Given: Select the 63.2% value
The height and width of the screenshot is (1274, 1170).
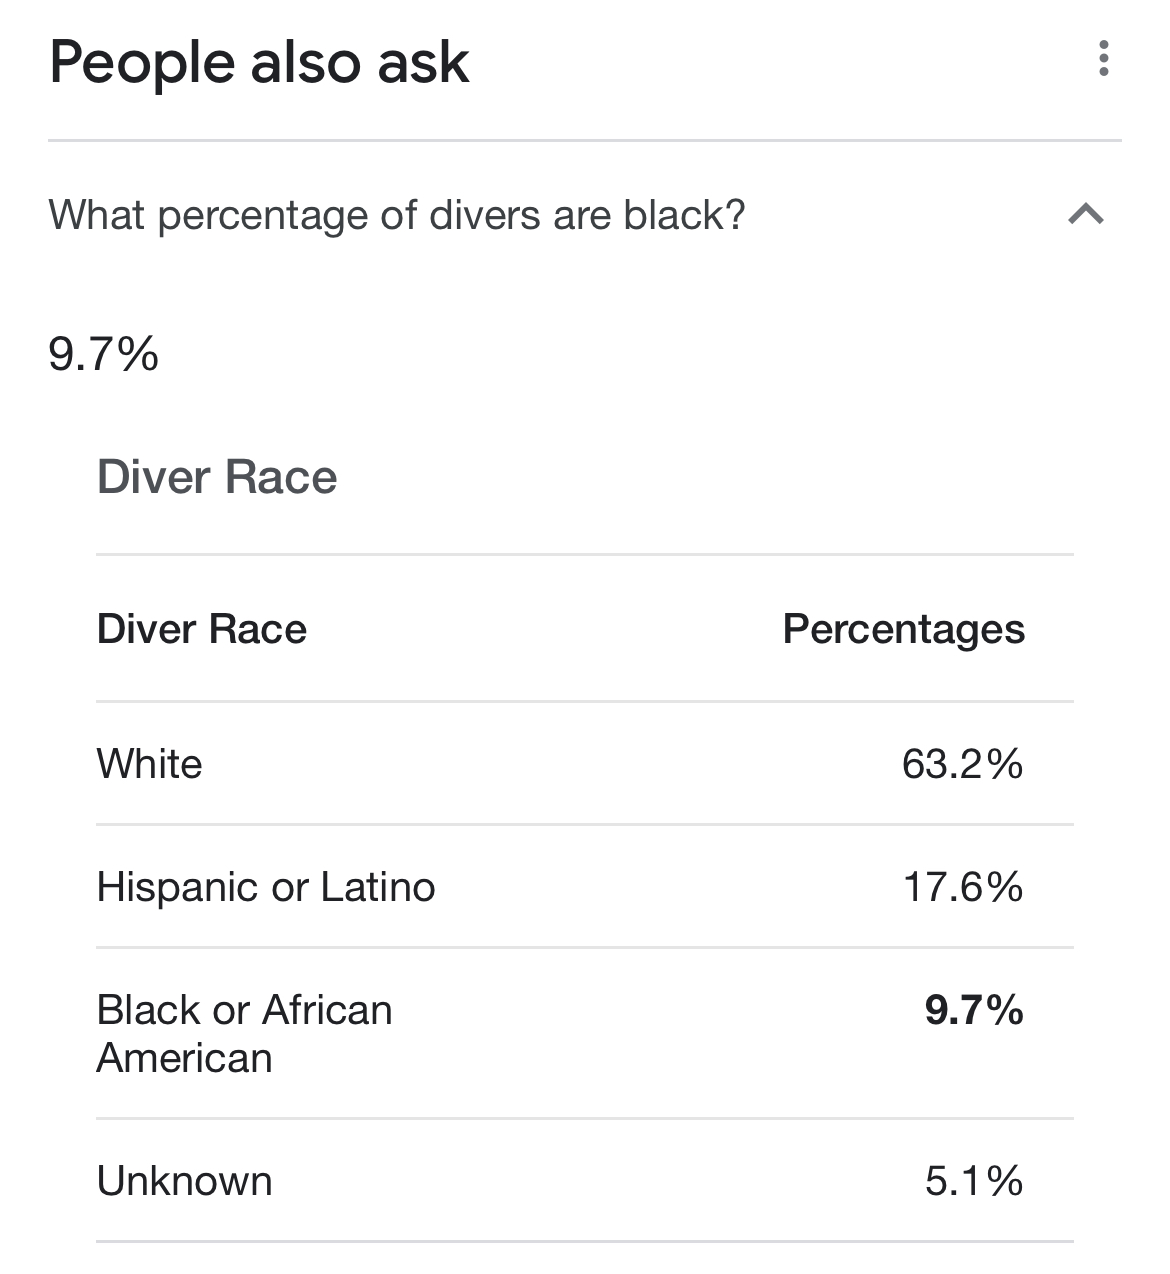Looking at the screenshot, I should coord(963,765).
